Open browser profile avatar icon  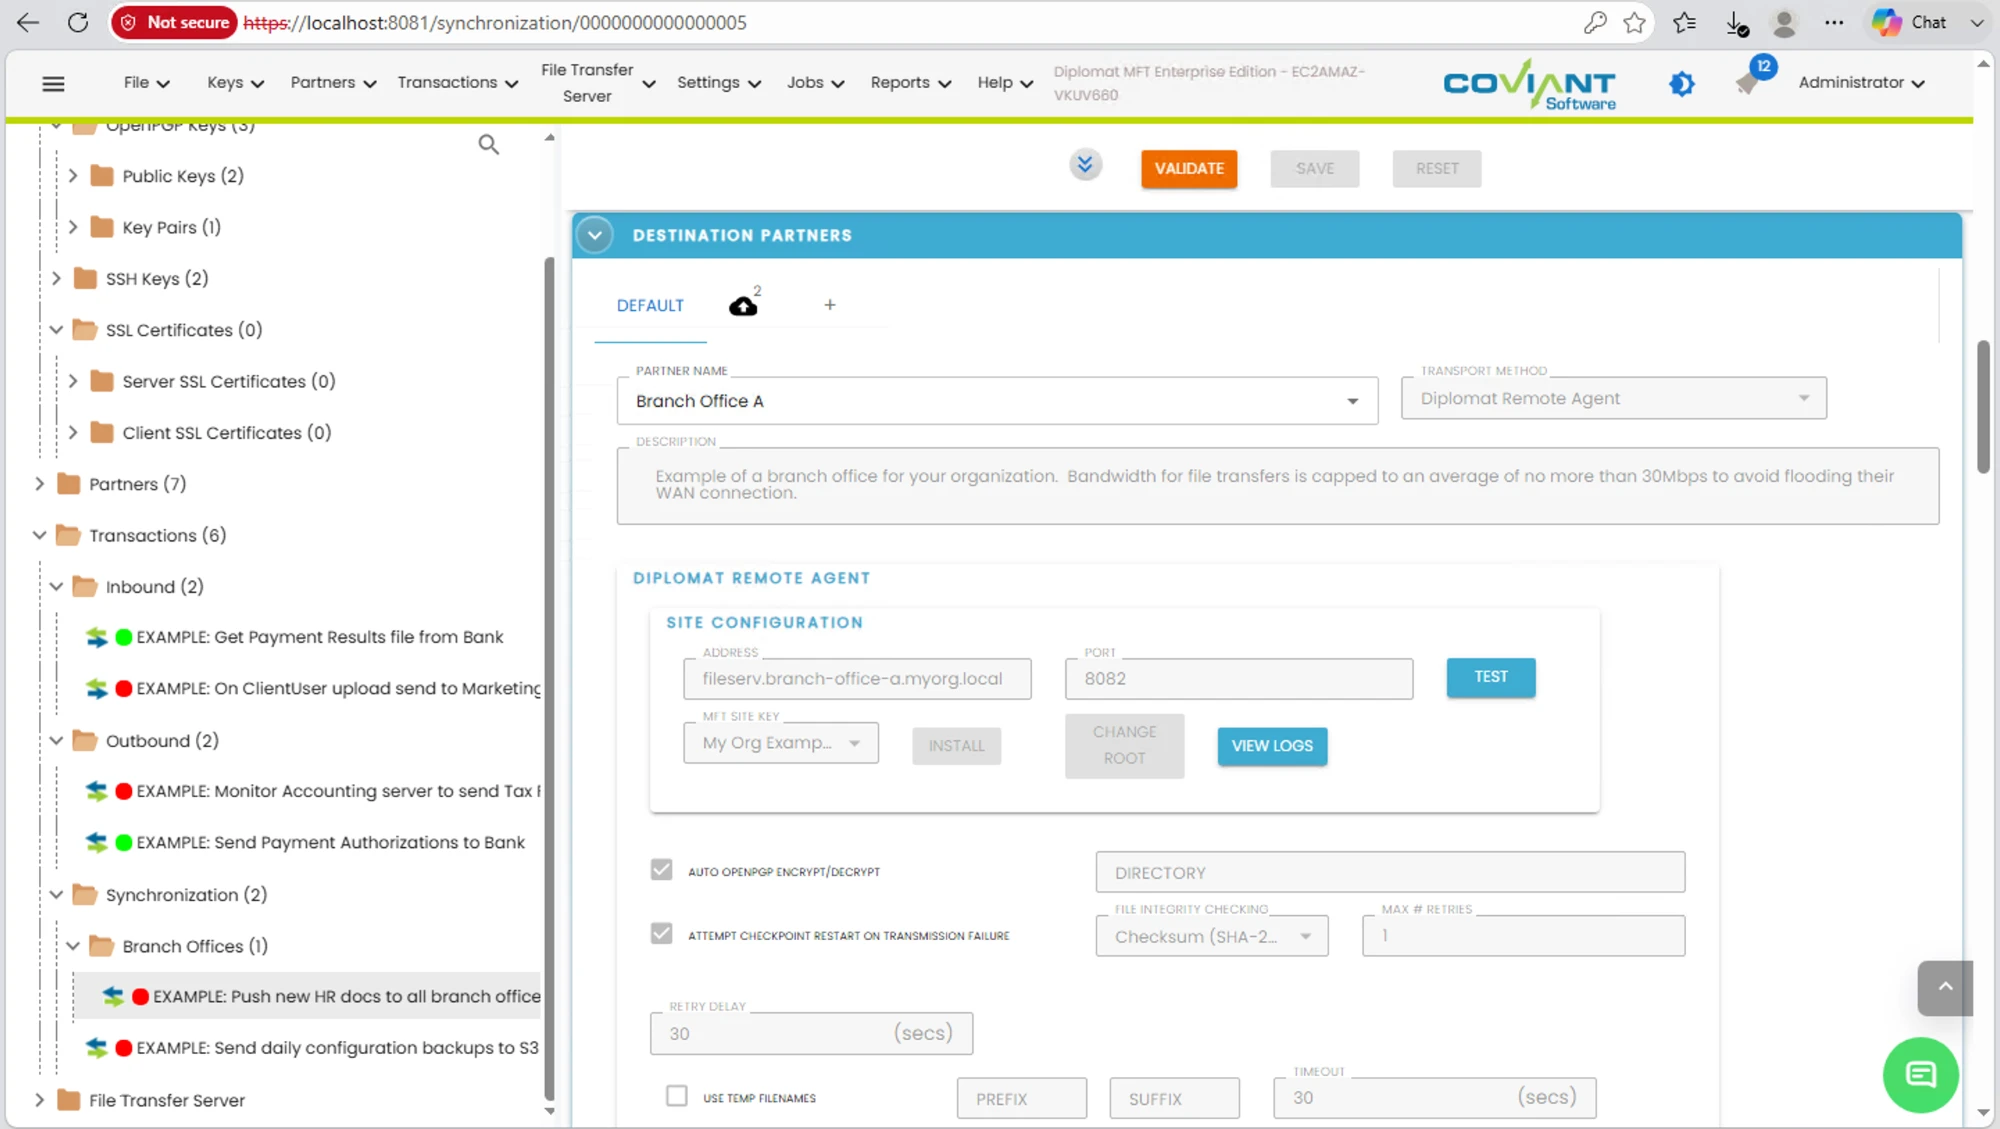click(x=1784, y=22)
